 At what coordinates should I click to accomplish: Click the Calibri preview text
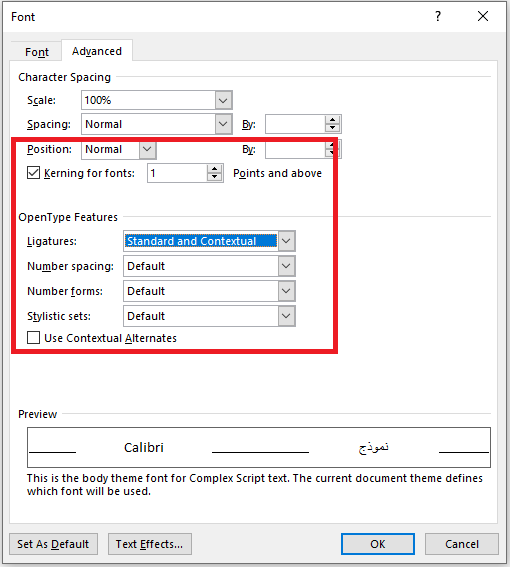144,448
